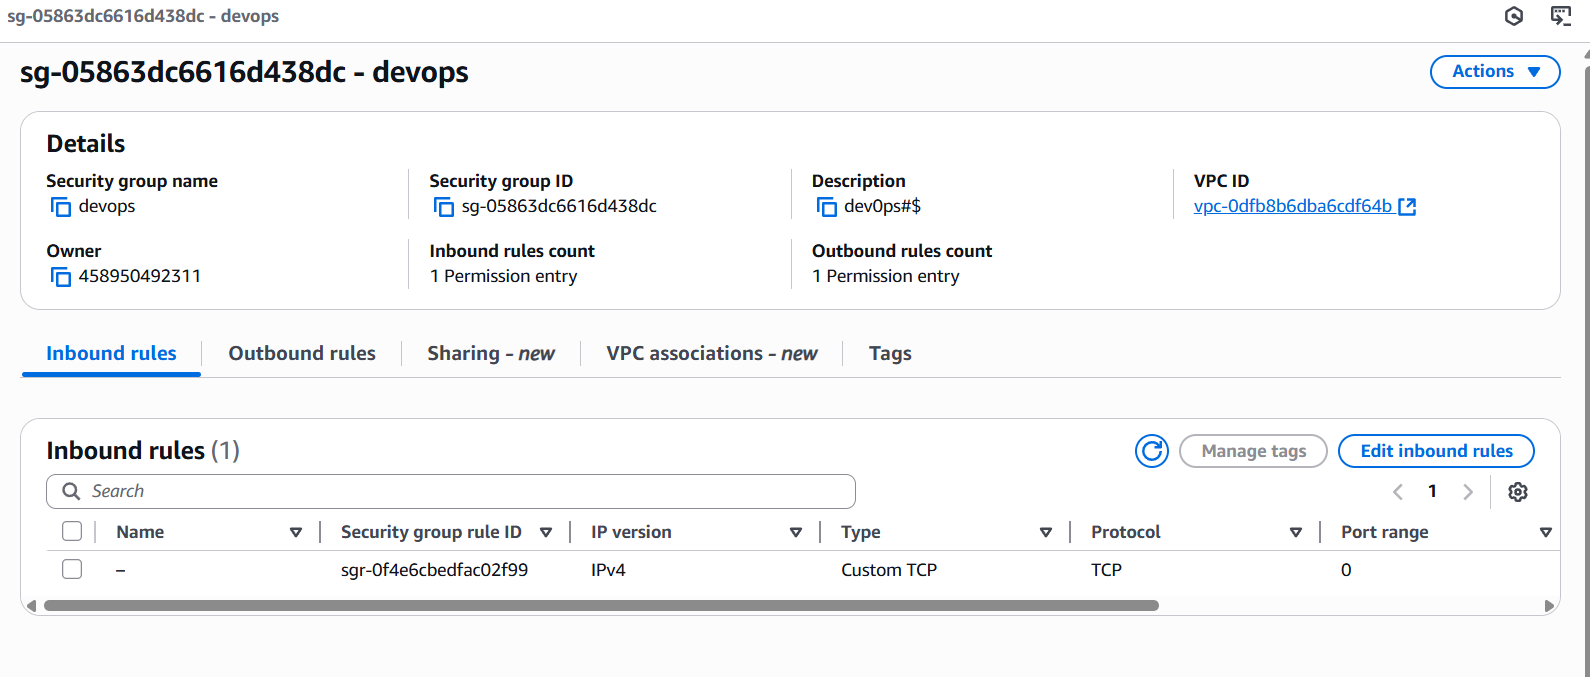Viewport: 1590px width, 677px height.
Task: Open the screen feedback icon in the header
Action: [x=1560, y=16]
